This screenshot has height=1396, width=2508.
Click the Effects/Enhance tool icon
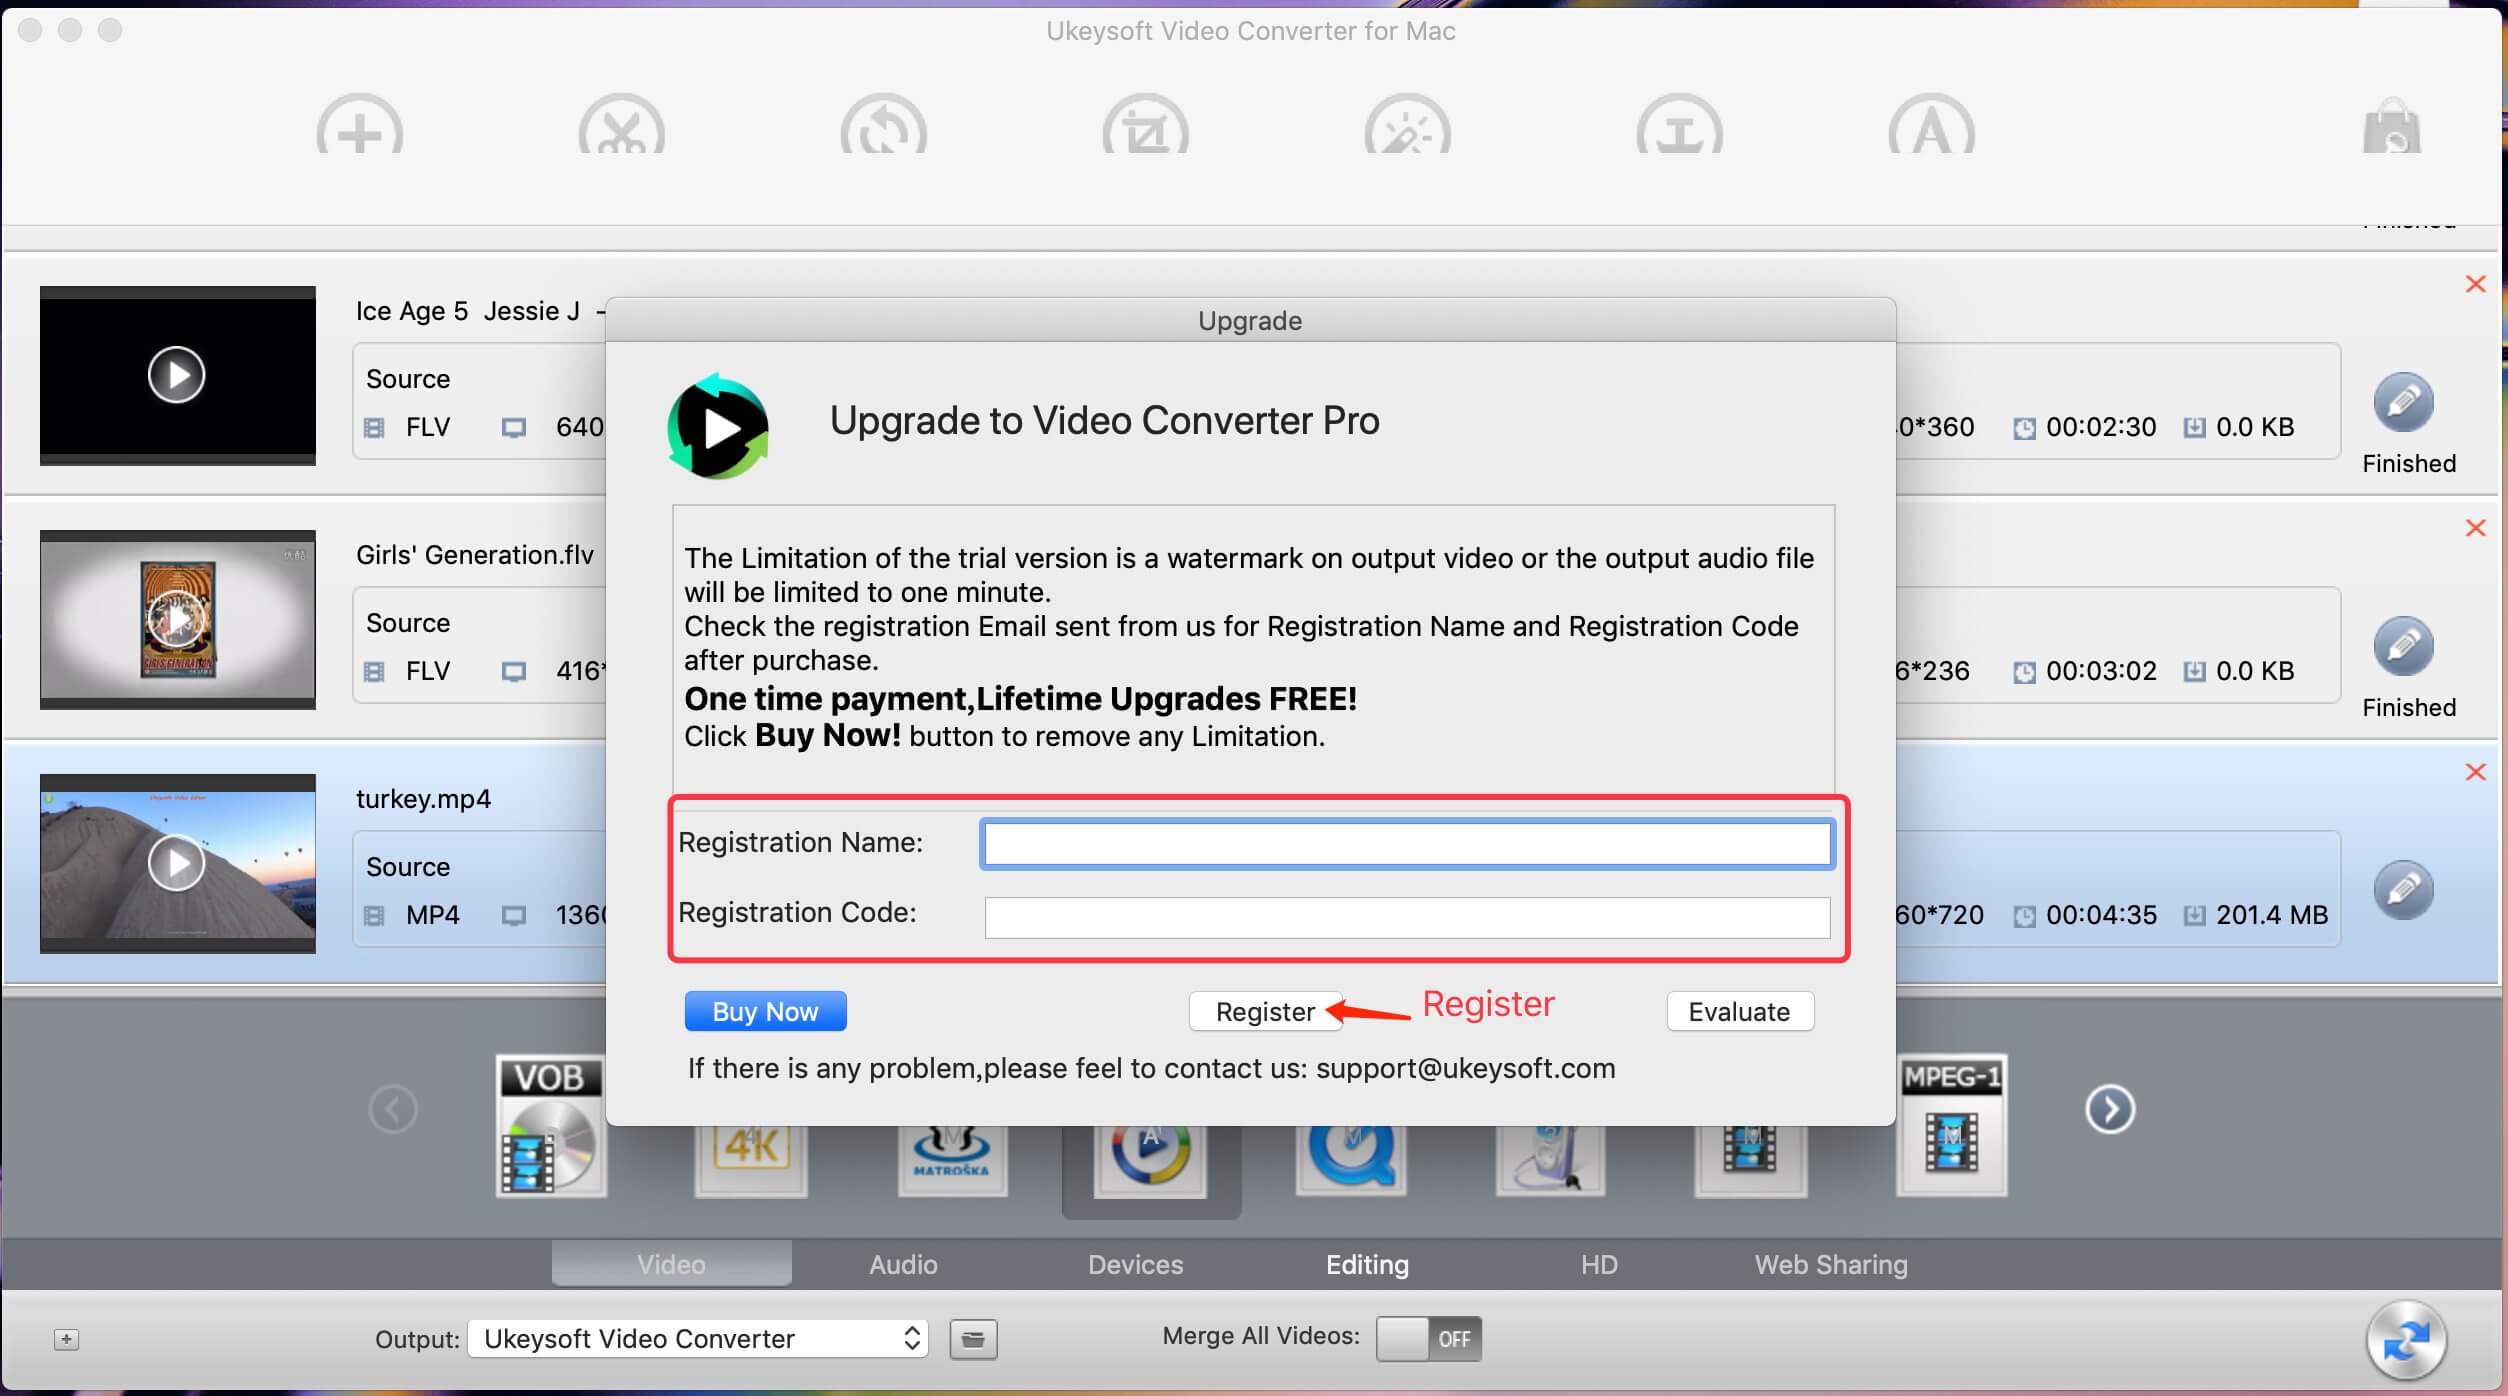point(1408,131)
